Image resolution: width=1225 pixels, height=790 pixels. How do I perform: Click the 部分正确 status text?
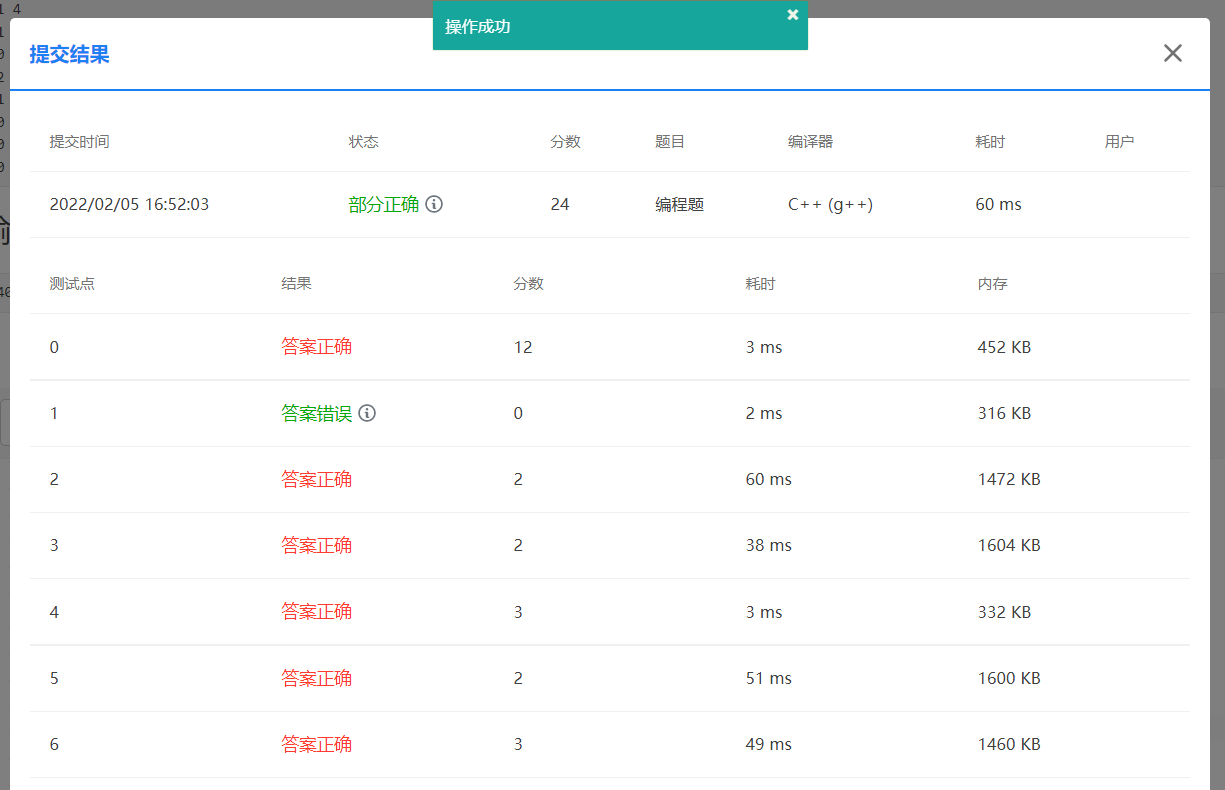point(384,204)
